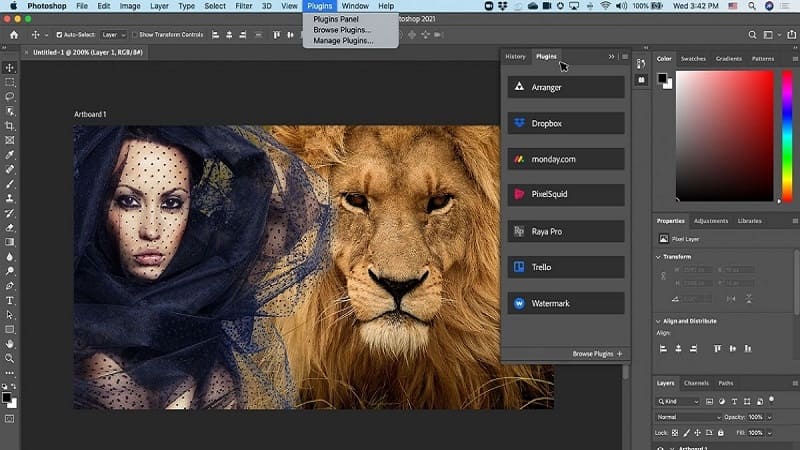800x450 pixels.
Task: Click the share icon at top right
Action: coord(791,35)
